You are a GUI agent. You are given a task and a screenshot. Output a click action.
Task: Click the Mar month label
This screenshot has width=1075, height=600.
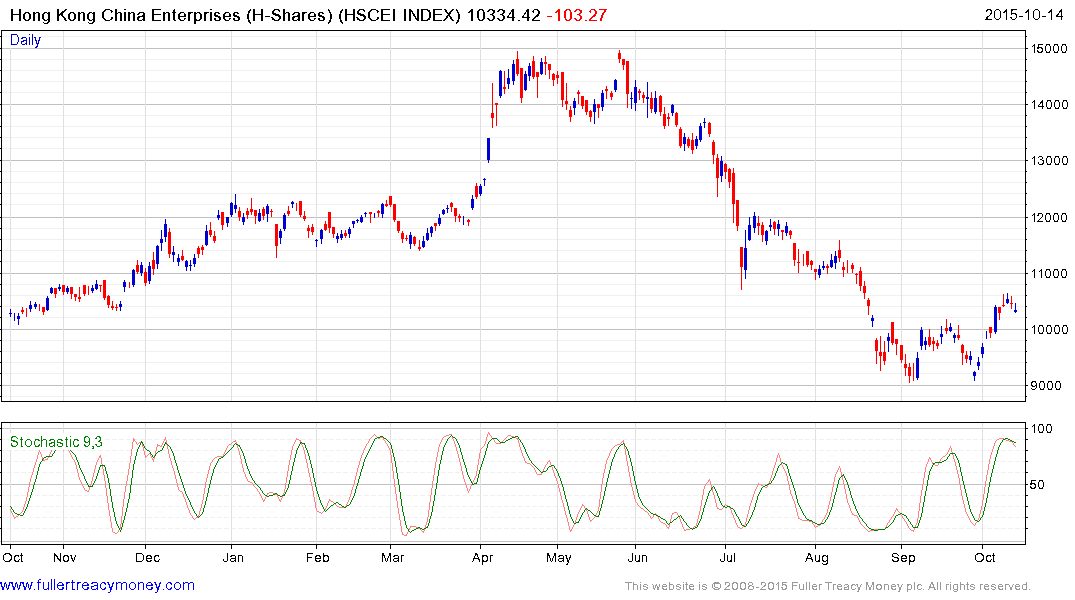point(392,557)
